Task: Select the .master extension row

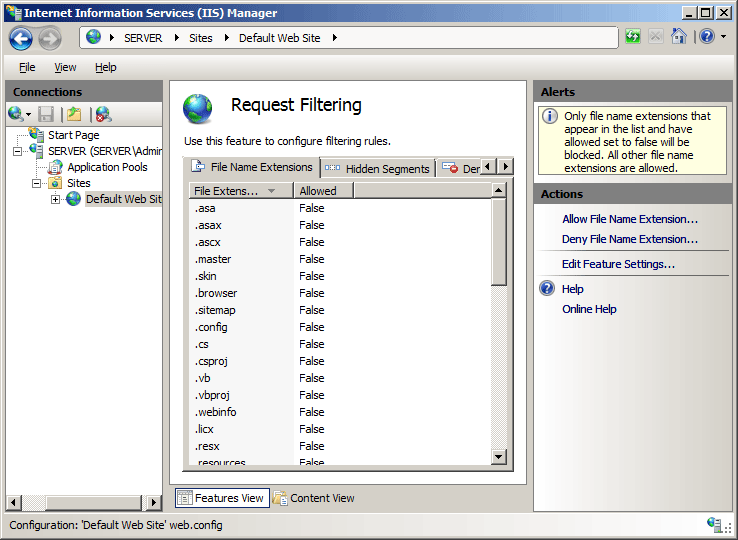Action: [340, 259]
